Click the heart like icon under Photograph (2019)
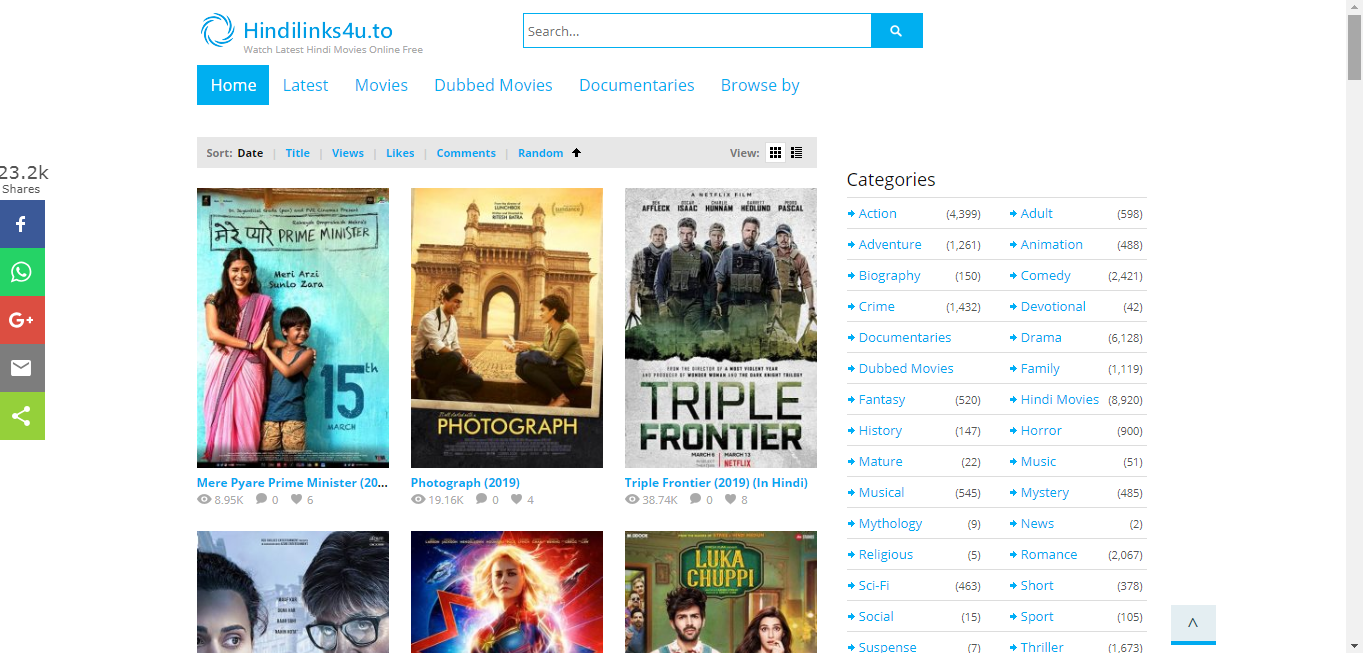1365x653 pixels. pyautogui.click(x=516, y=499)
